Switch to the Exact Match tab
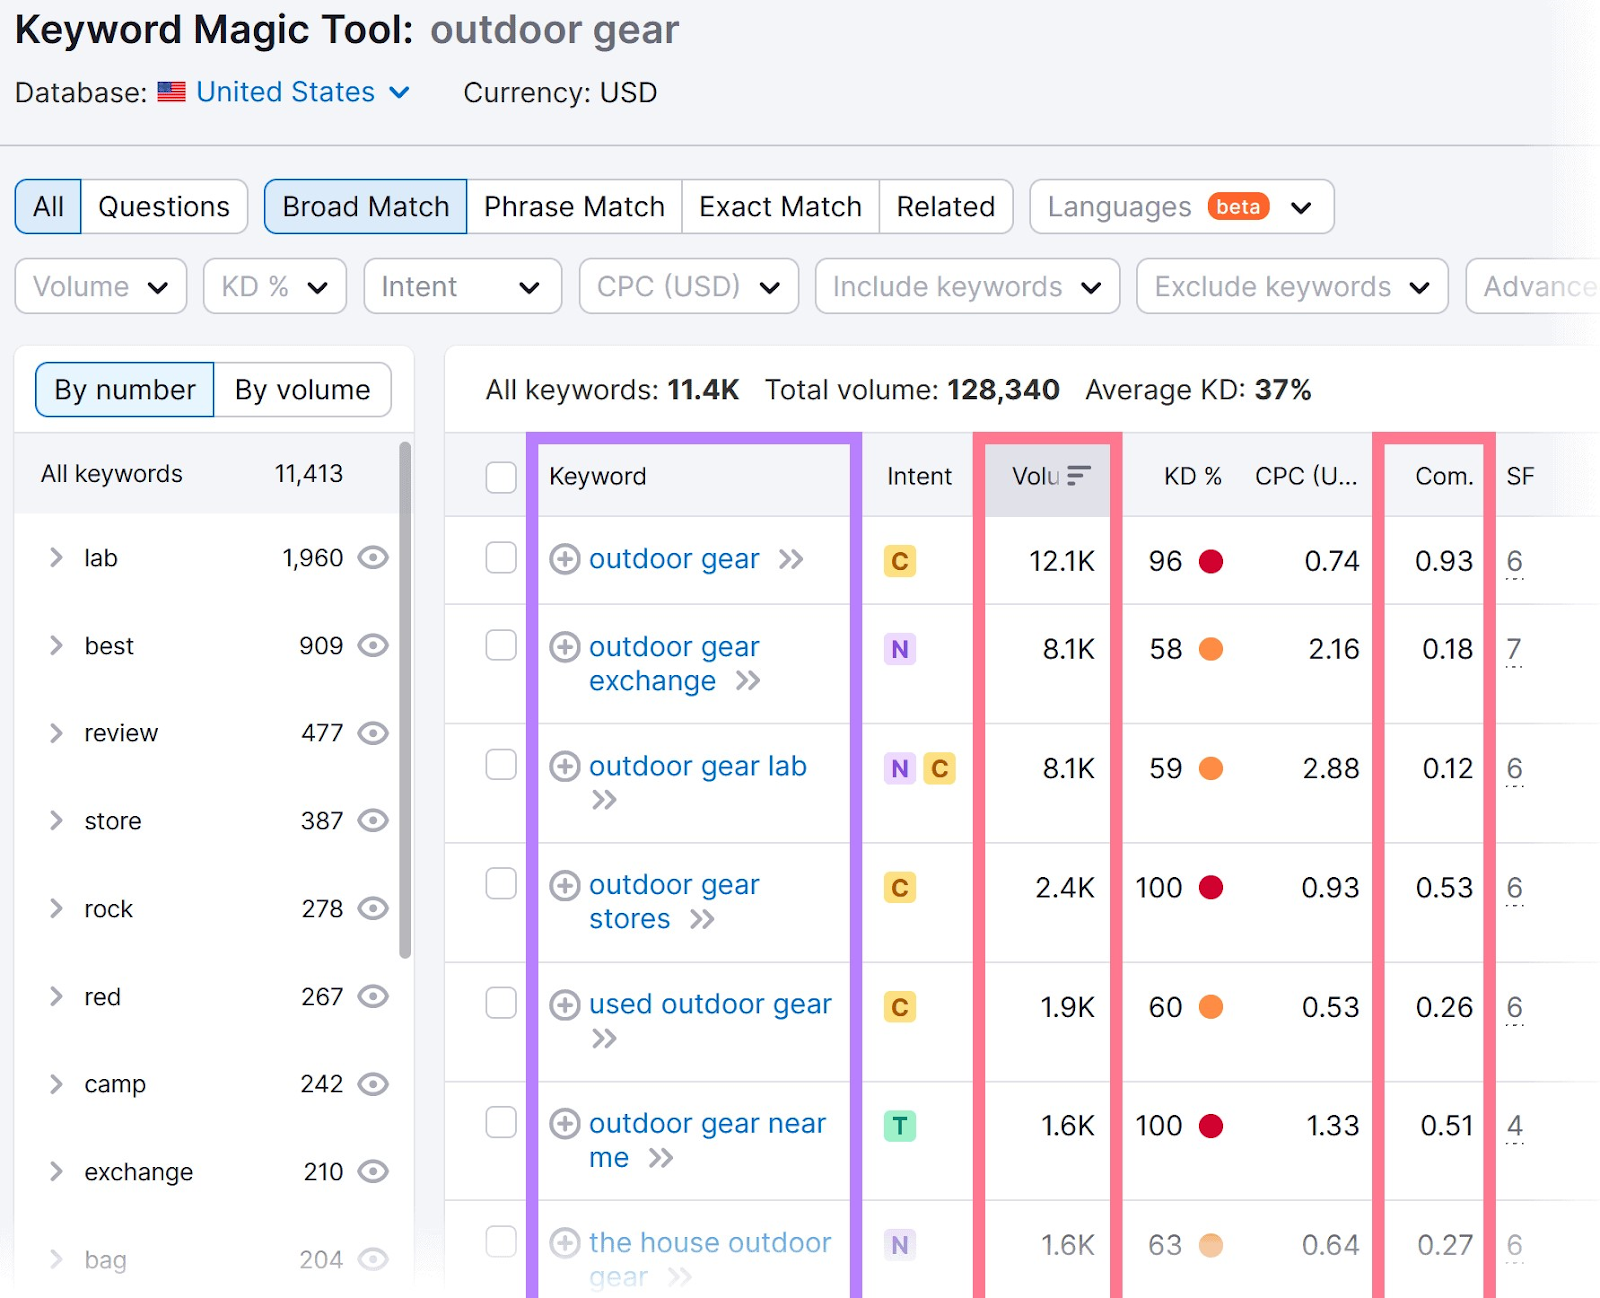The height and width of the screenshot is (1298, 1600). [779, 206]
